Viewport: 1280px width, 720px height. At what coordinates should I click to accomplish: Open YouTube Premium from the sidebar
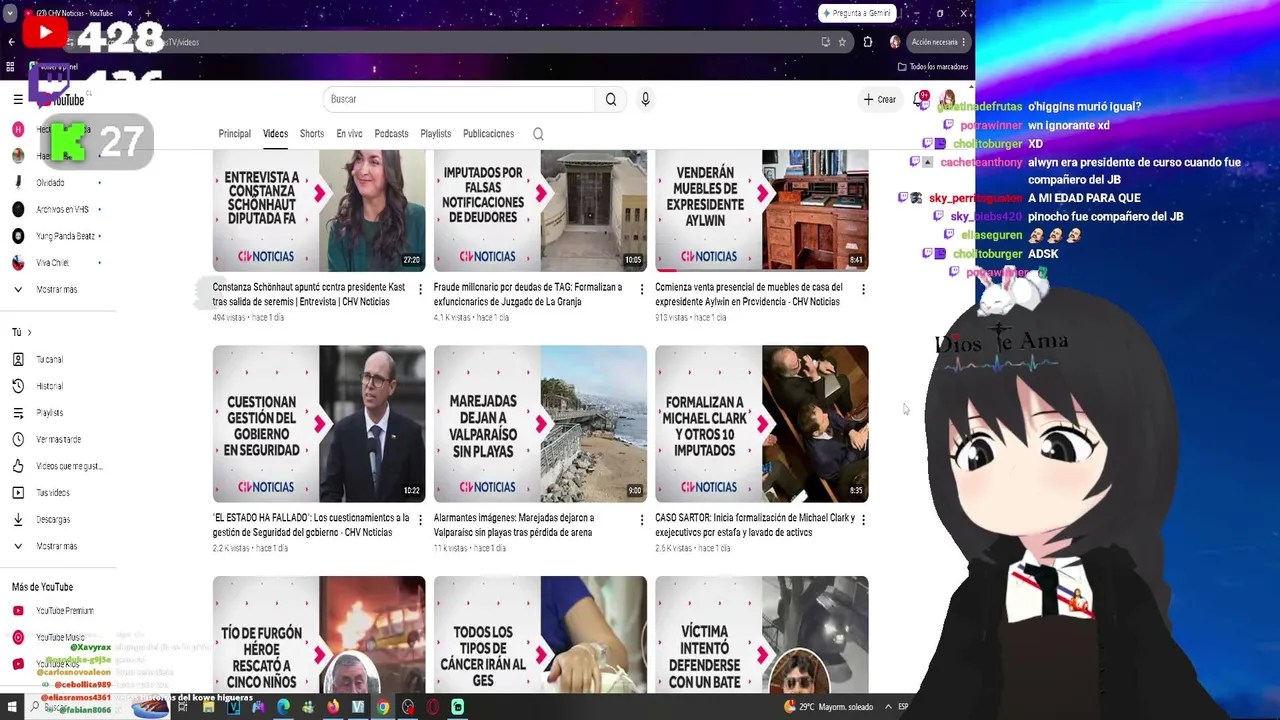[x=54, y=611]
